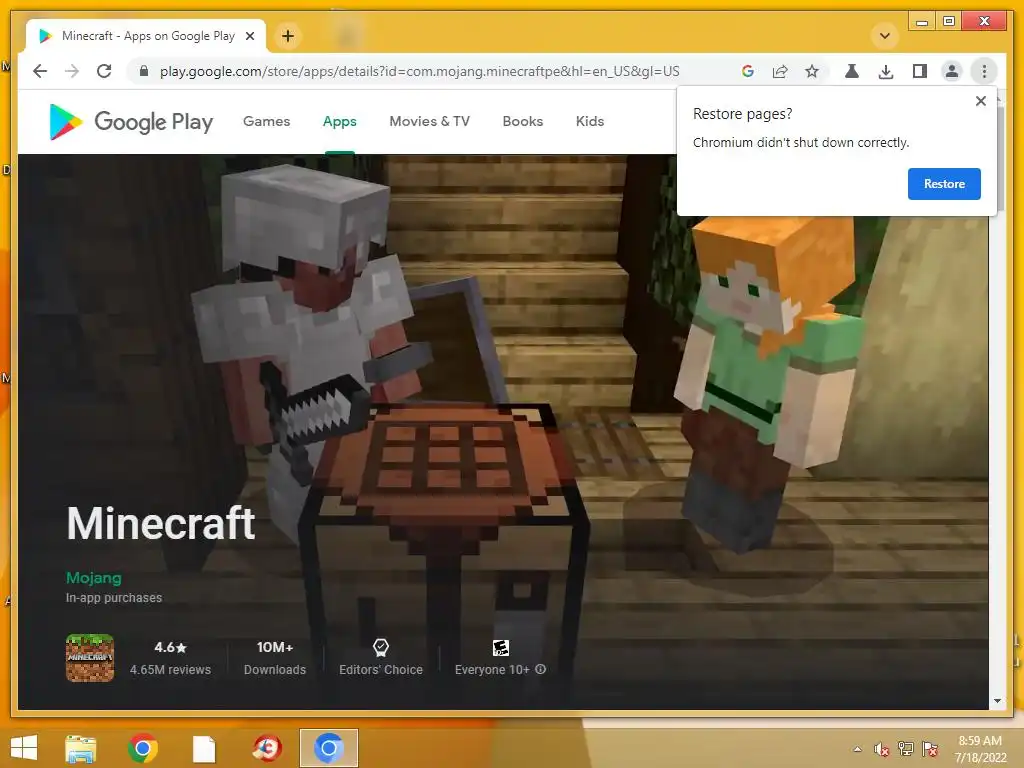
Task: Go back to the previous page
Action: click(40, 71)
